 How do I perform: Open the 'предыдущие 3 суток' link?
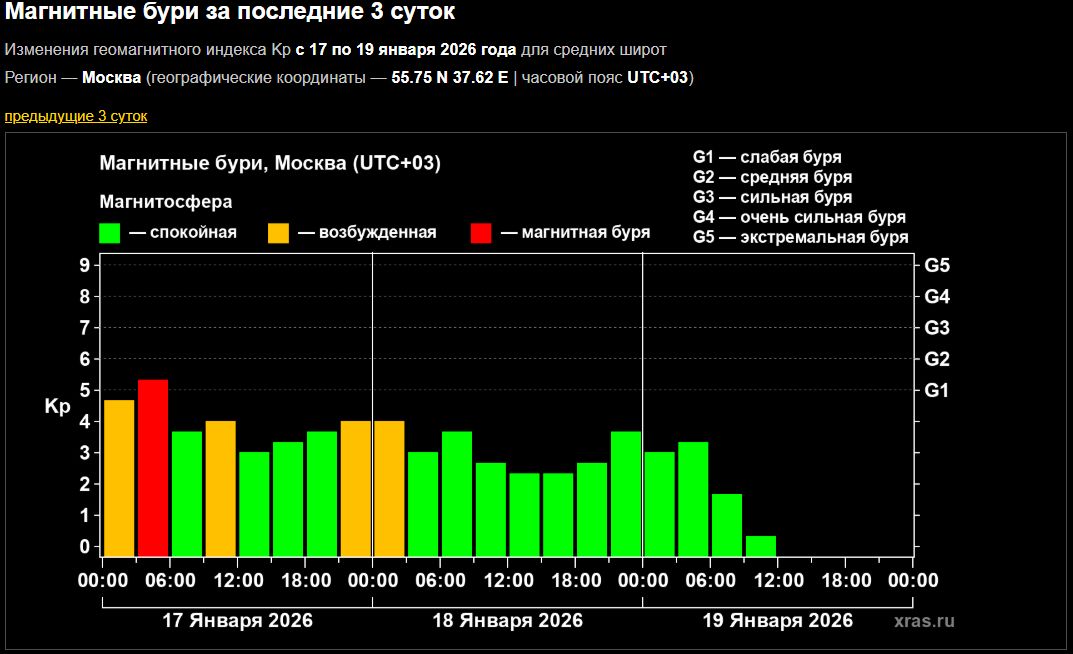coord(76,116)
